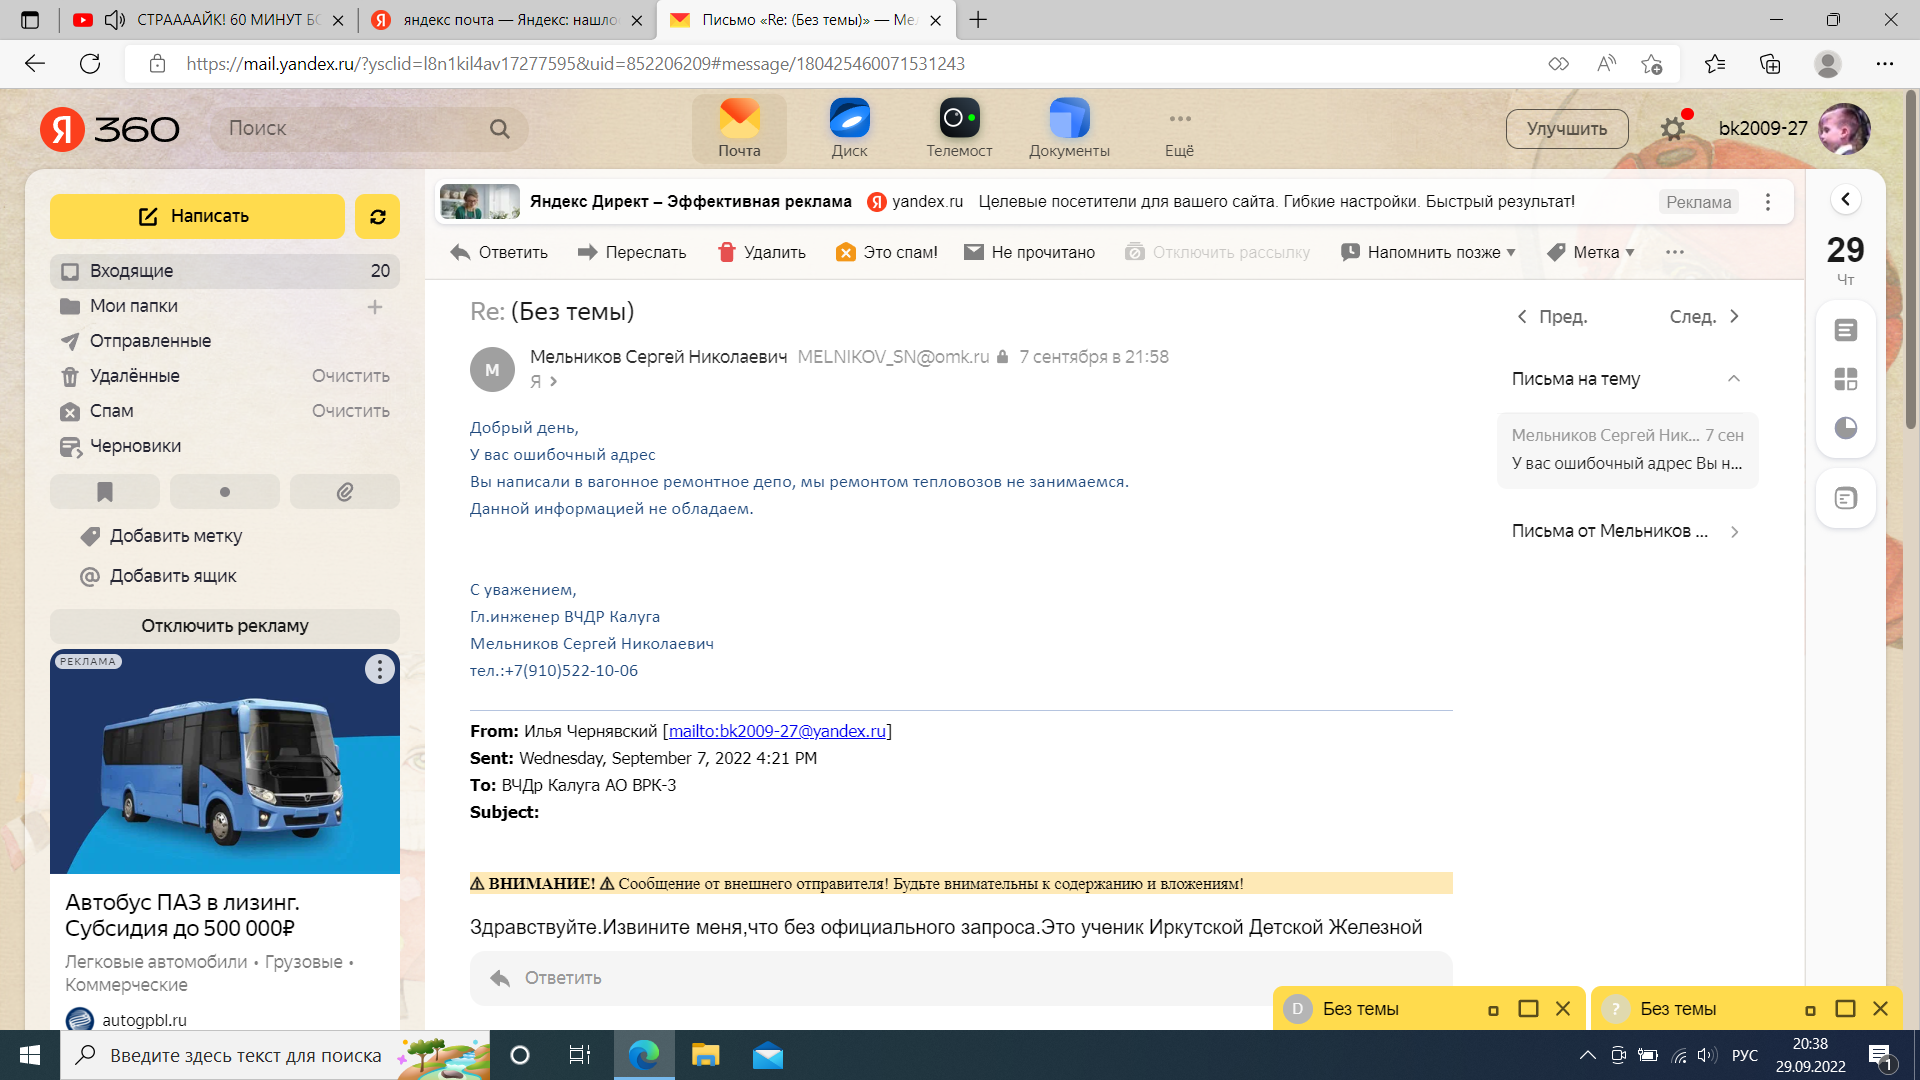Viewport: 1920px width, 1080px height.
Task: Open 'Напомнить позже' dropdown
Action: pyautogui.click(x=1428, y=252)
